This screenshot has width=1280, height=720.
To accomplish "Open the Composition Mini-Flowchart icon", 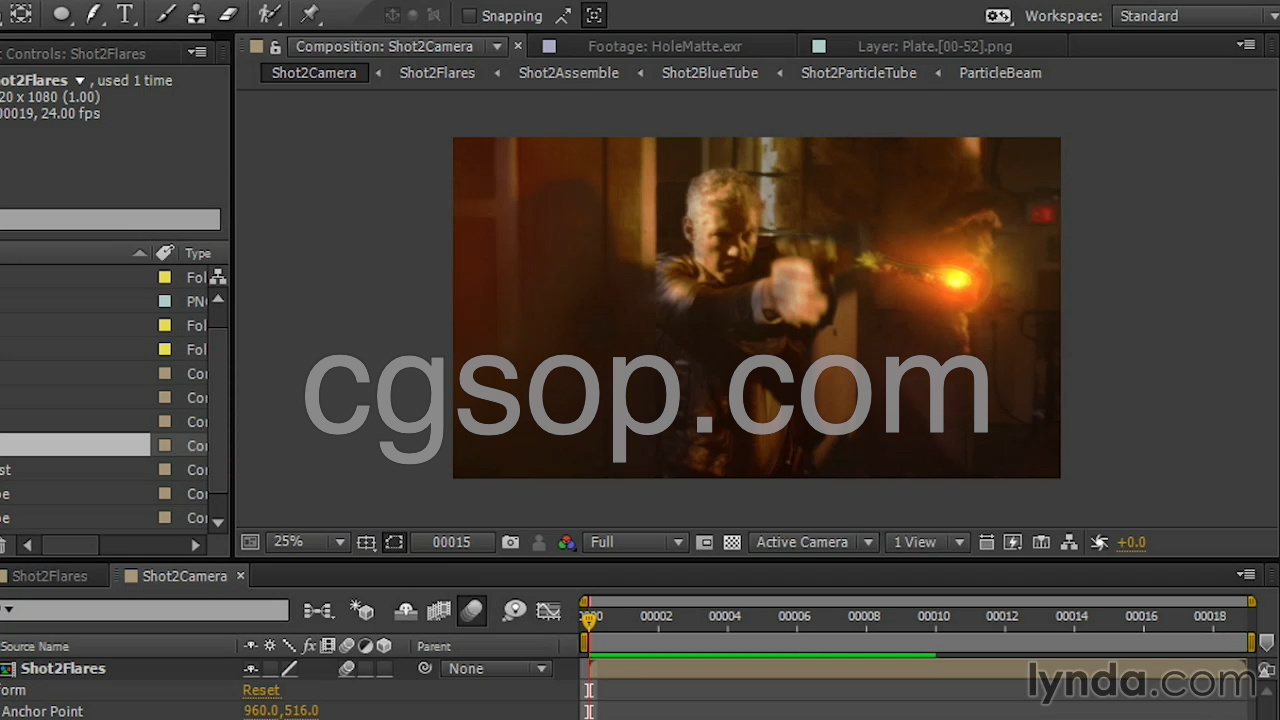I will pyautogui.click(x=318, y=610).
